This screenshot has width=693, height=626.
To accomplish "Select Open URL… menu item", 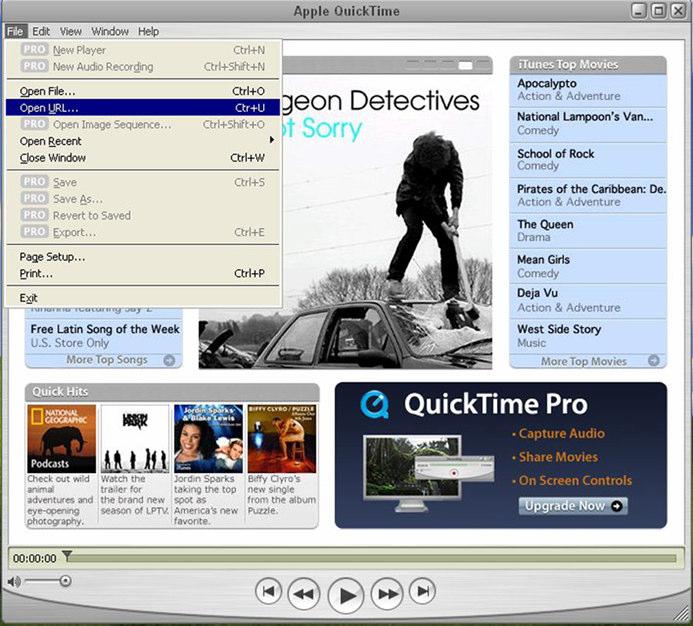I will (142, 108).
